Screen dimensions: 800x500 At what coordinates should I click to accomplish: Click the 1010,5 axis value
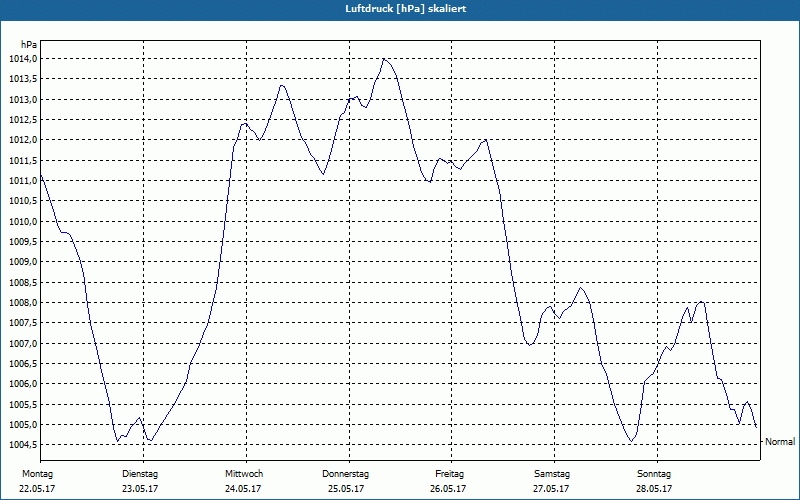point(23,201)
